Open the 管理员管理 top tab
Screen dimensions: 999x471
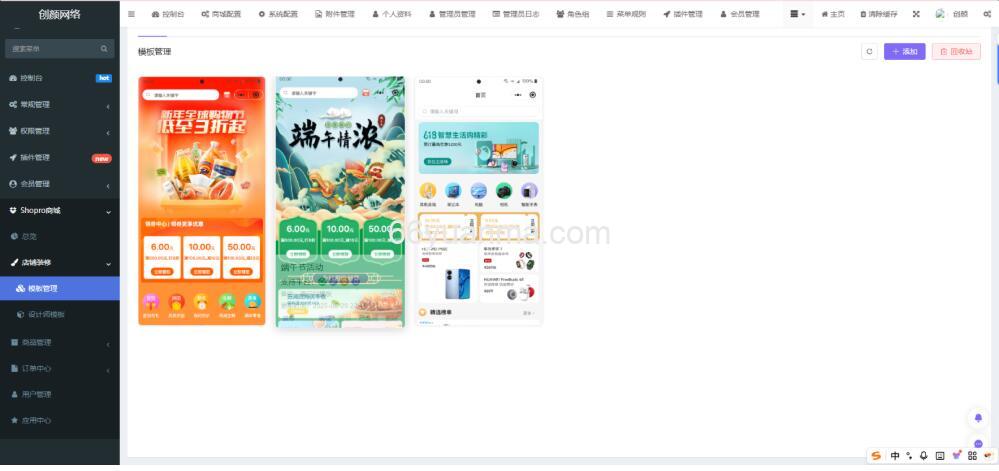coord(452,14)
